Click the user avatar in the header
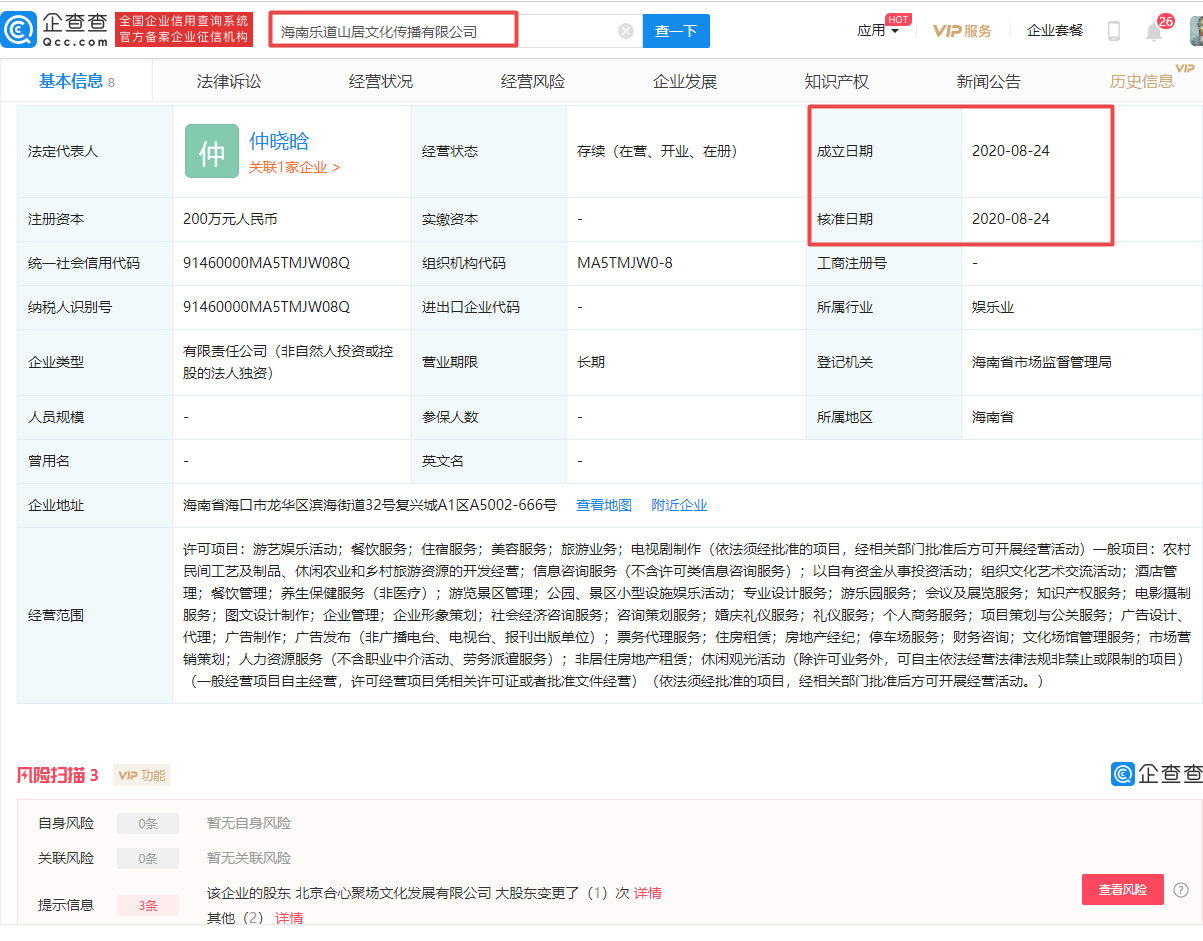Viewport: 1203px width, 941px height. click(x=1196, y=30)
